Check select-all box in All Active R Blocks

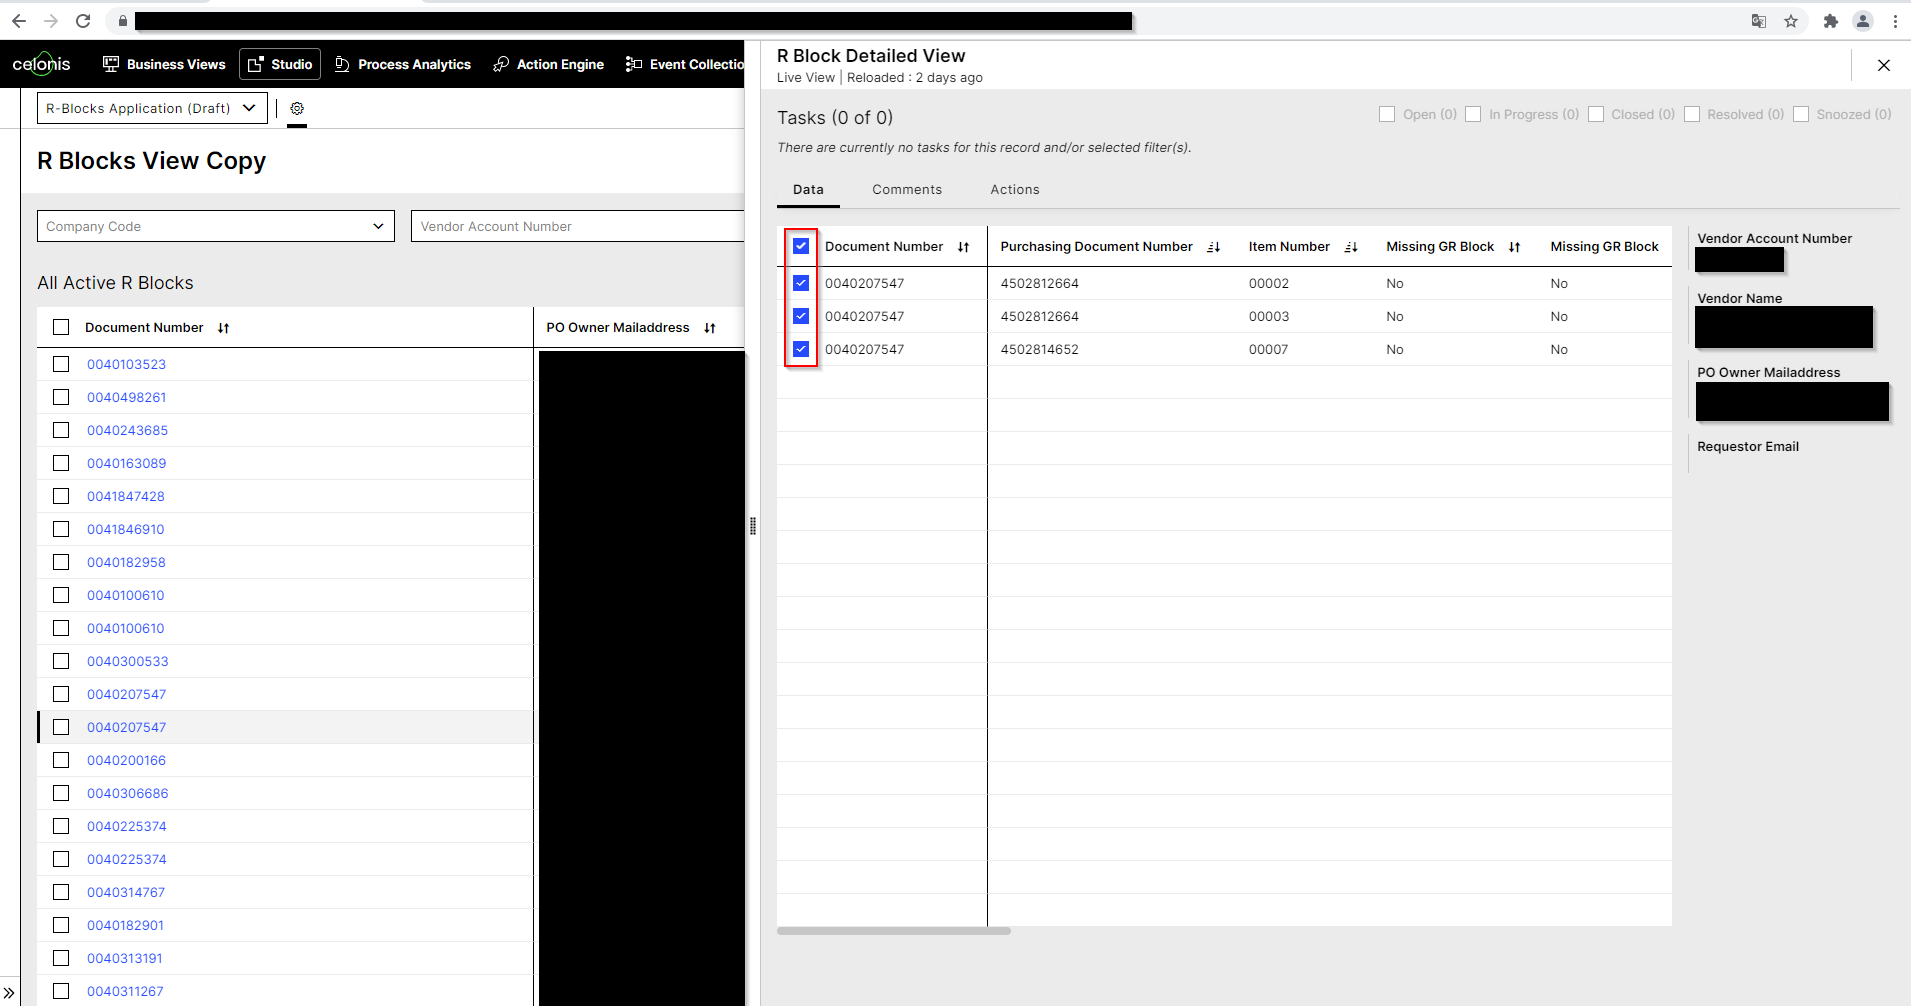pos(61,327)
